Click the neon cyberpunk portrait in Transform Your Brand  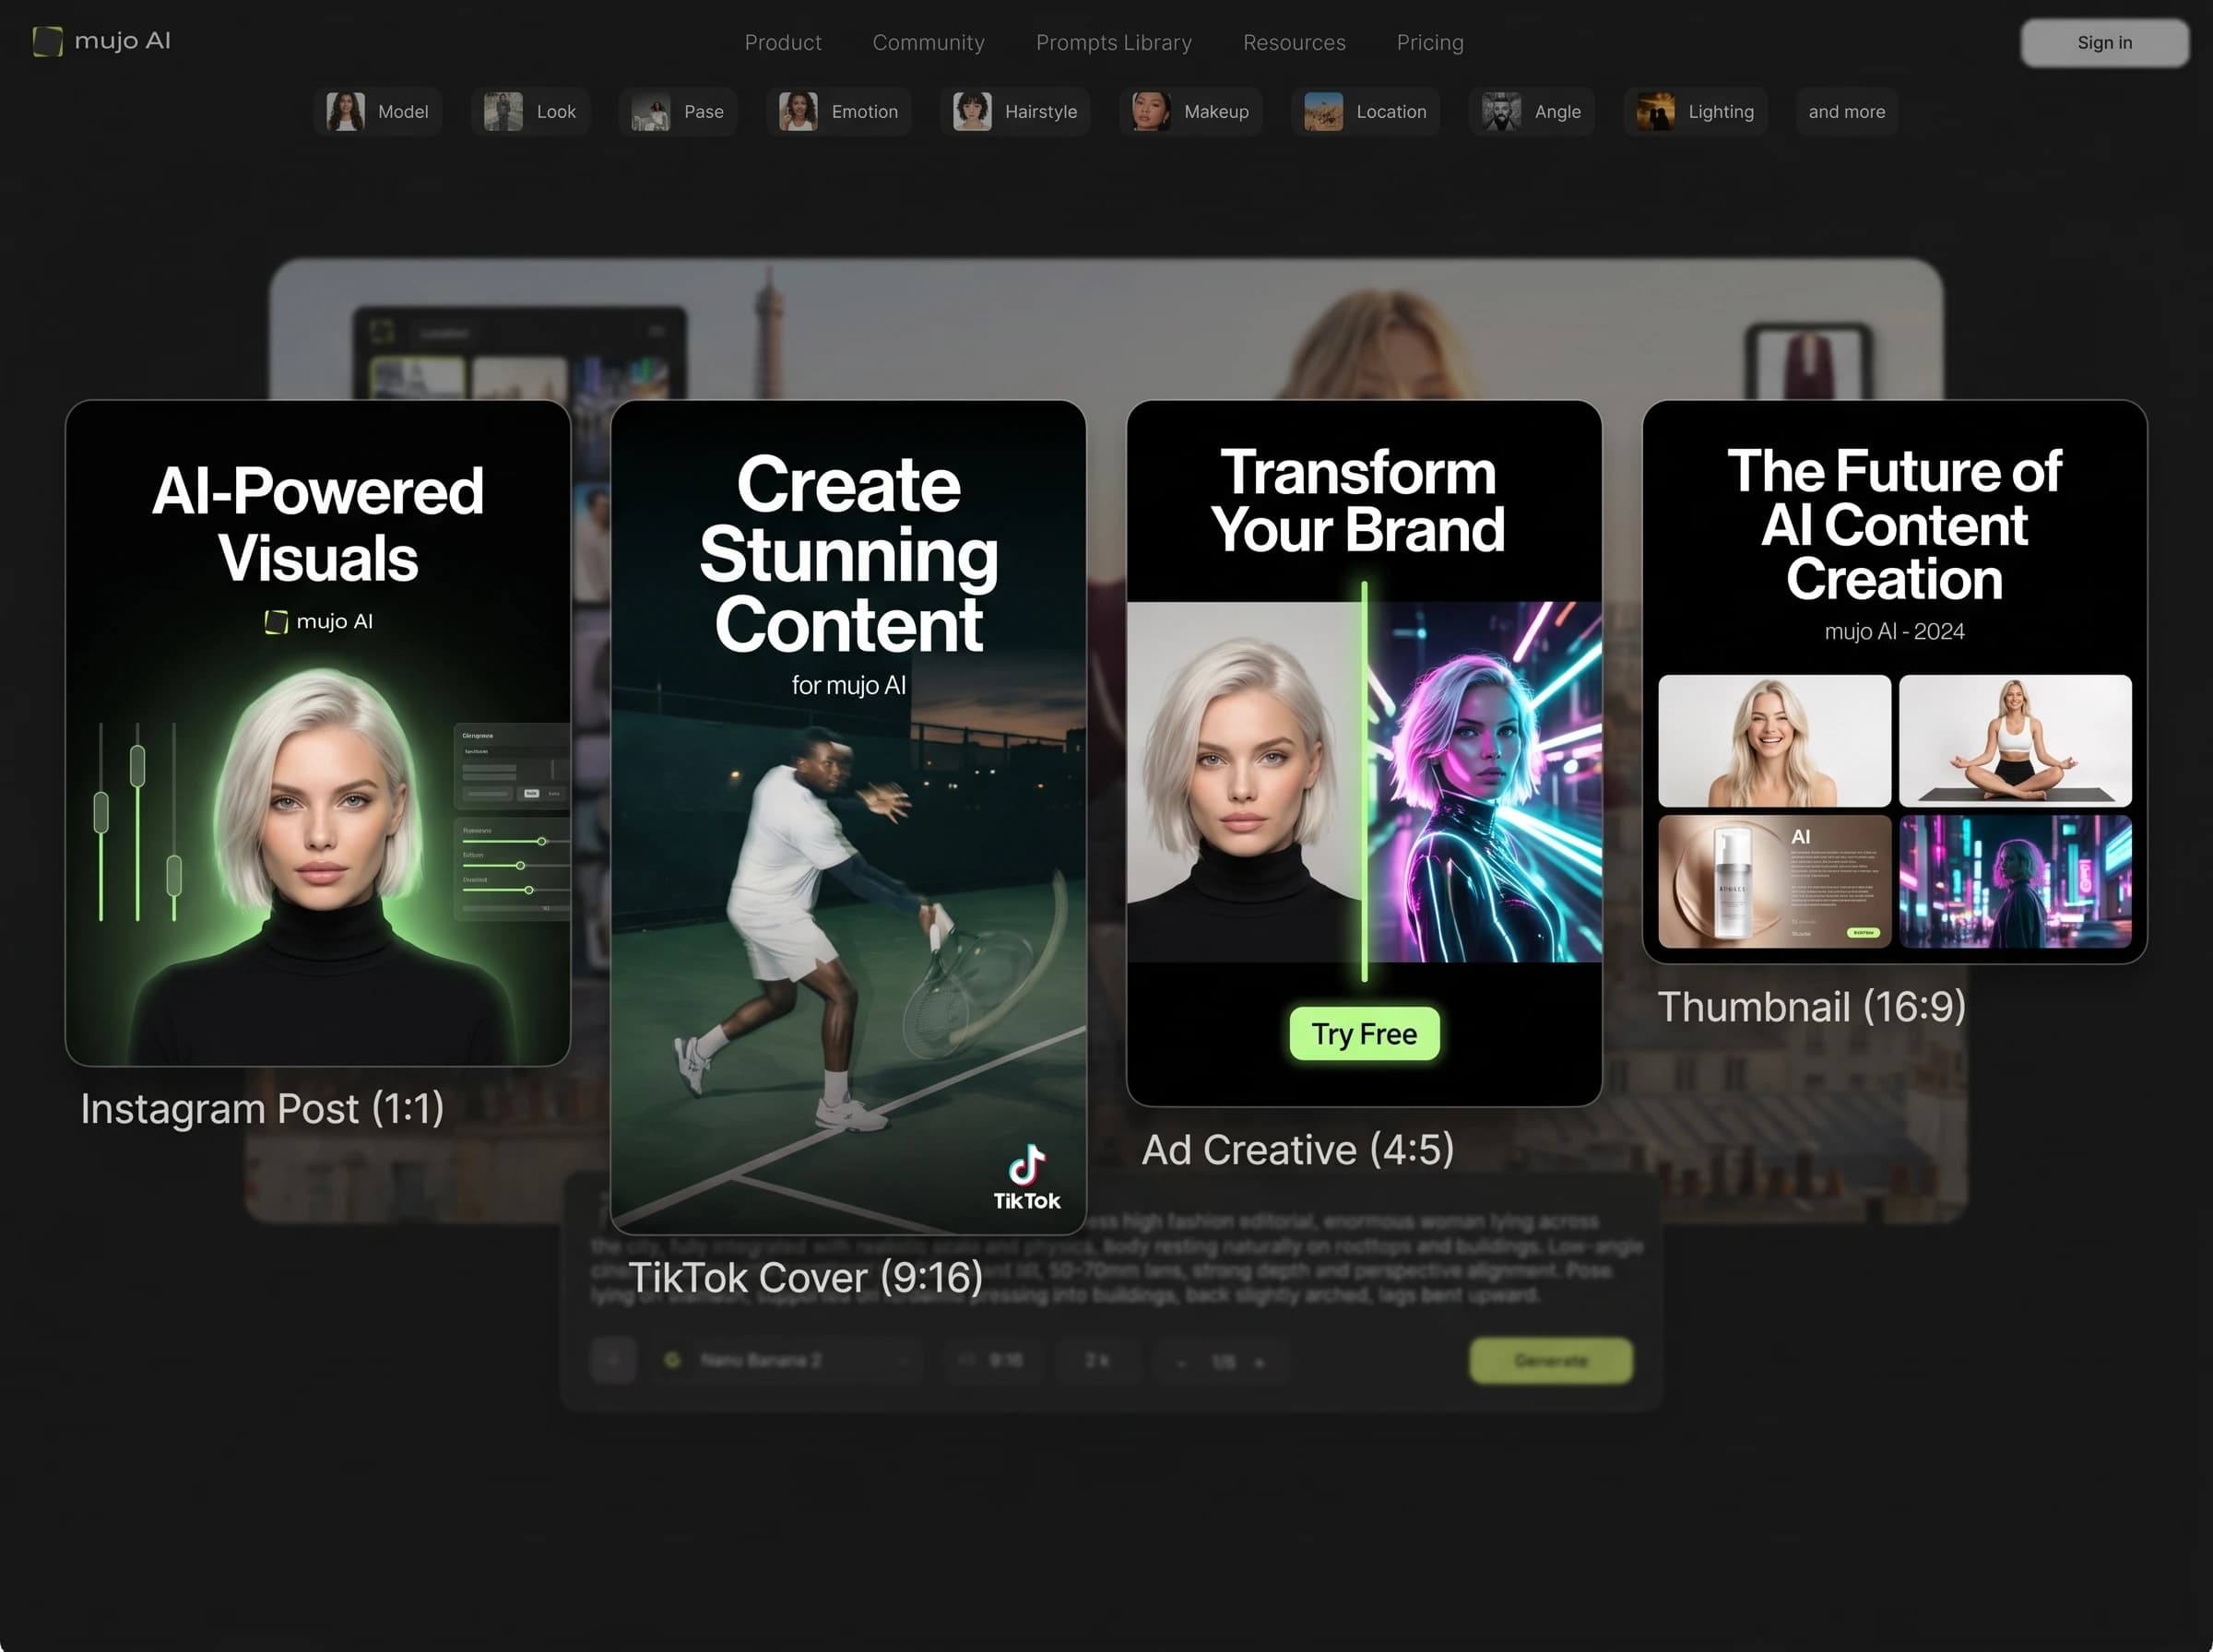[1485, 781]
